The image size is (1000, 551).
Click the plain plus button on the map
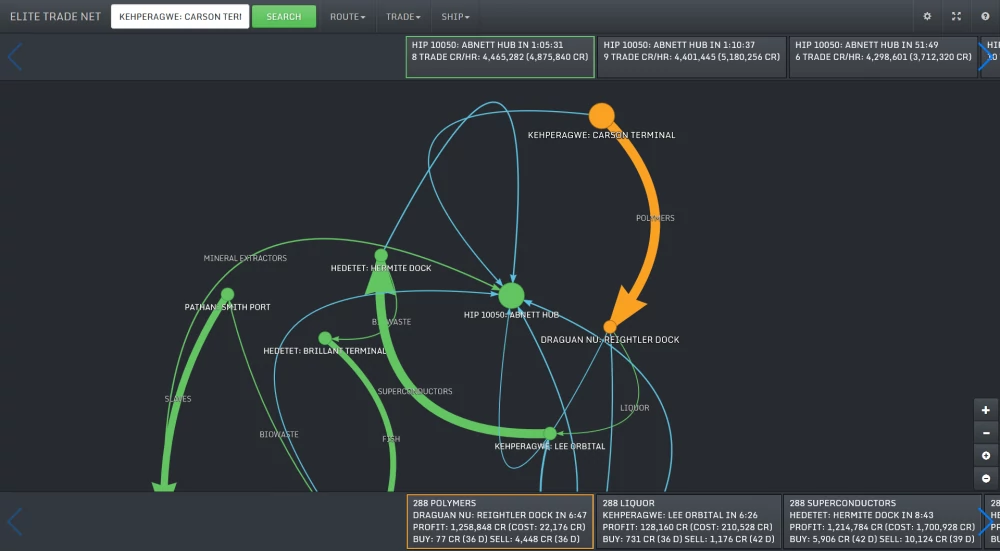pyautogui.click(x=986, y=410)
